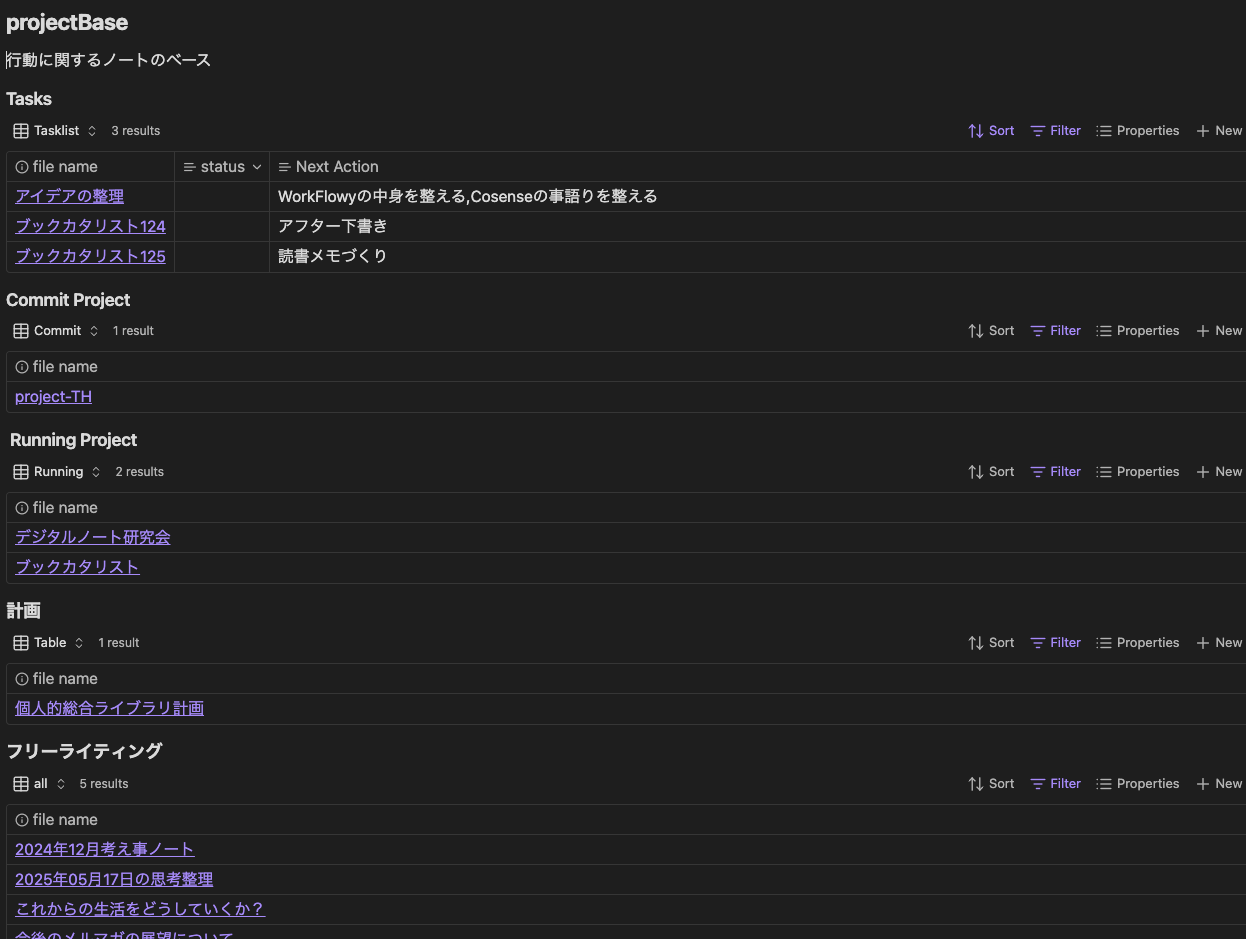
Task: Click the フリーライティング heading
Action: [84, 751]
